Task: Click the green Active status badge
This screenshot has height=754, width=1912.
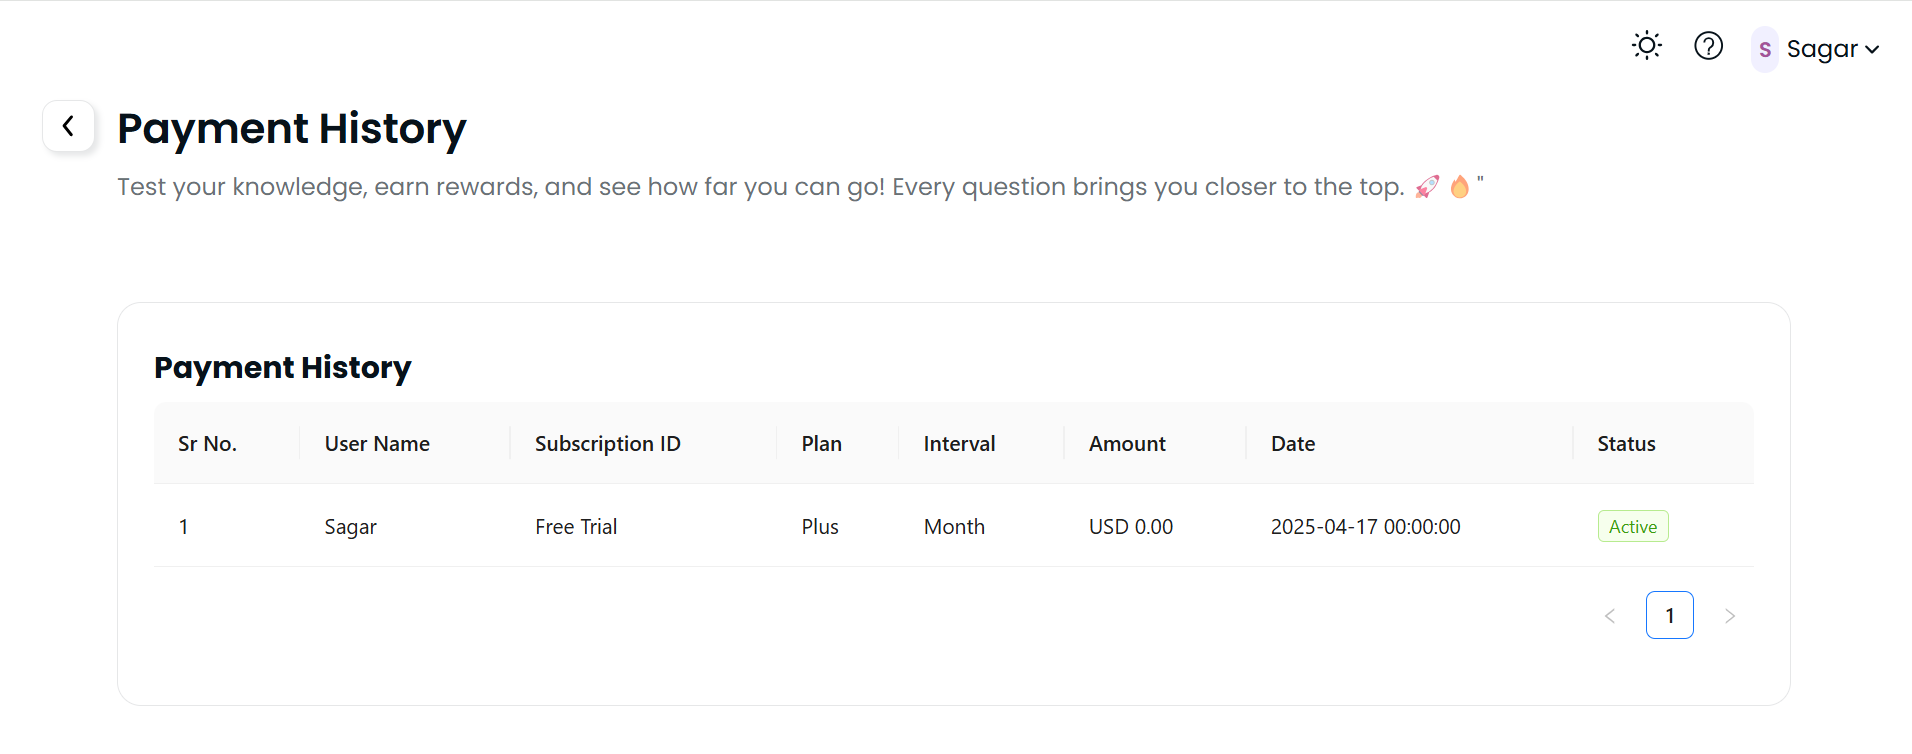Action: click(1632, 527)
